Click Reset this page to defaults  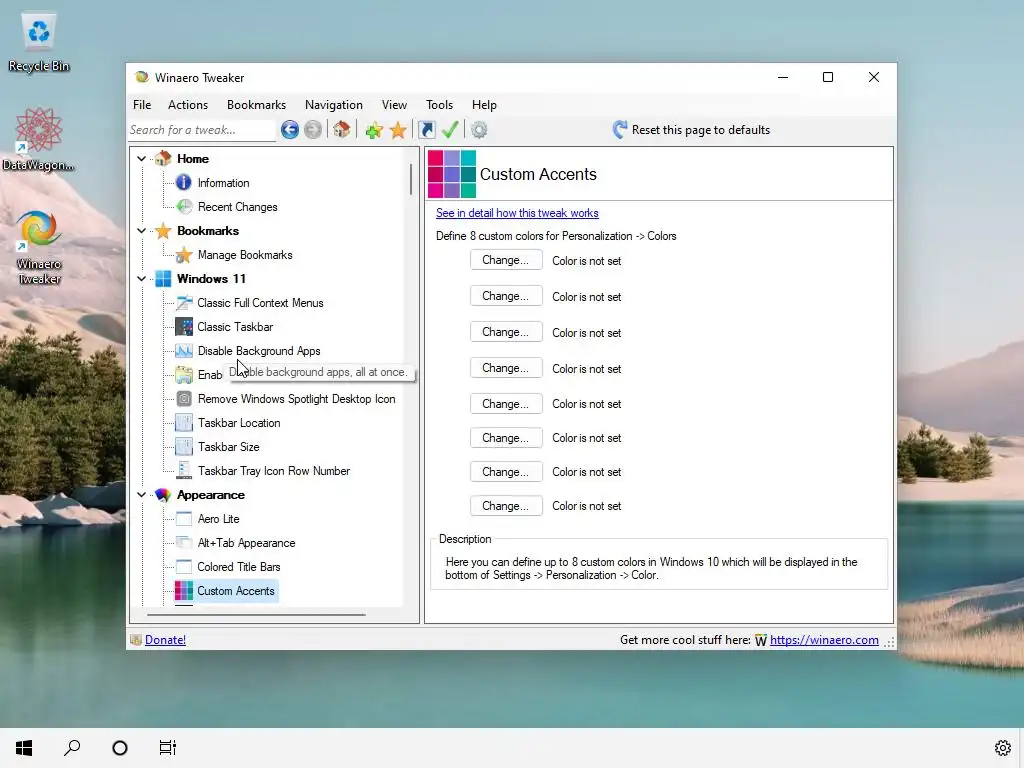(x=692, y=130)
